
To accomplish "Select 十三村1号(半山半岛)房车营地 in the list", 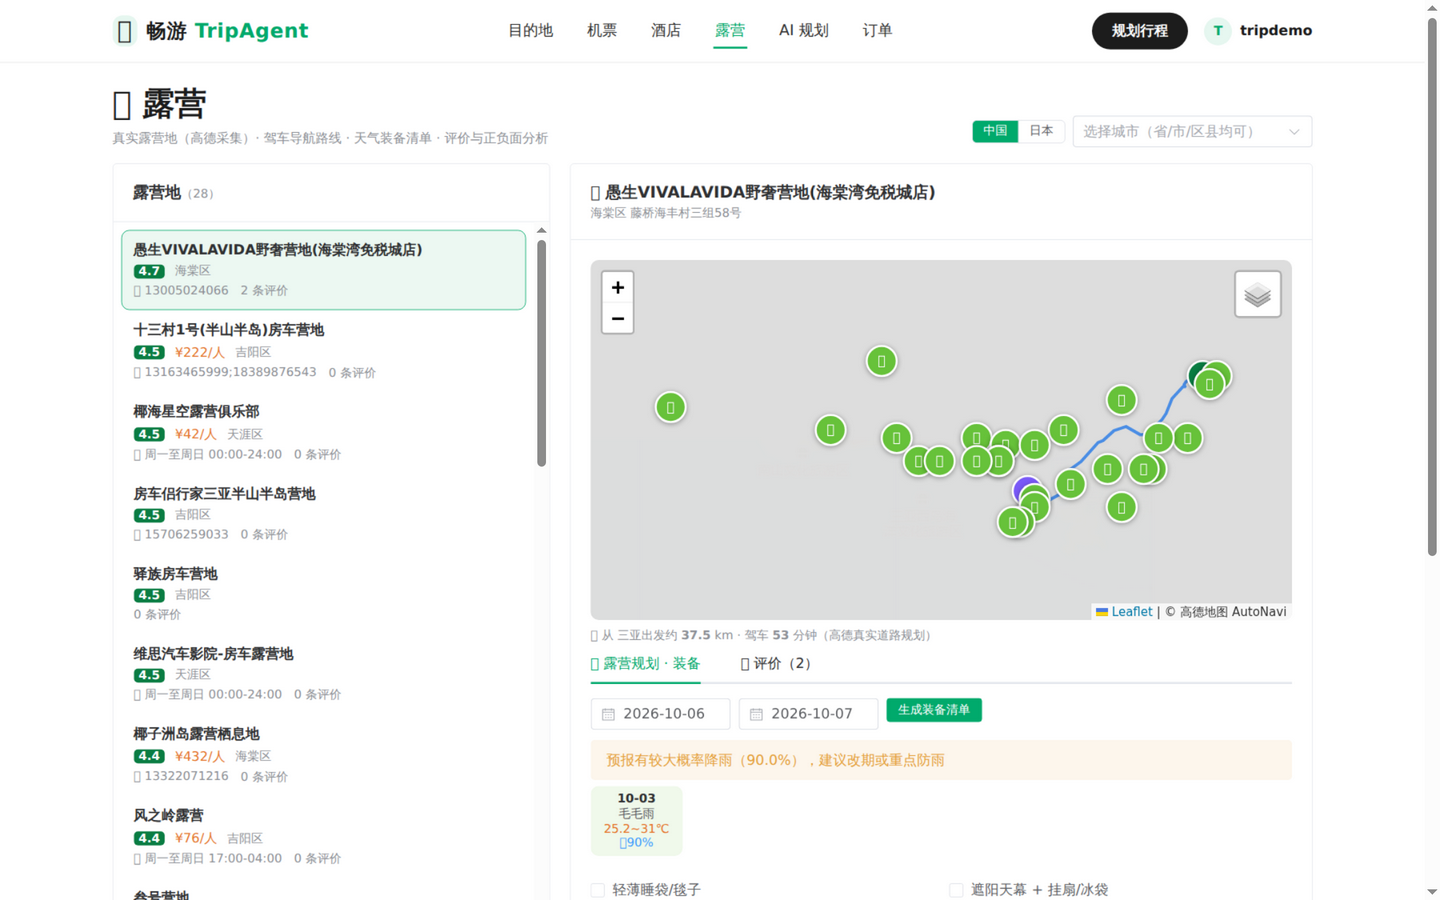I will click(x=324, y=351).
